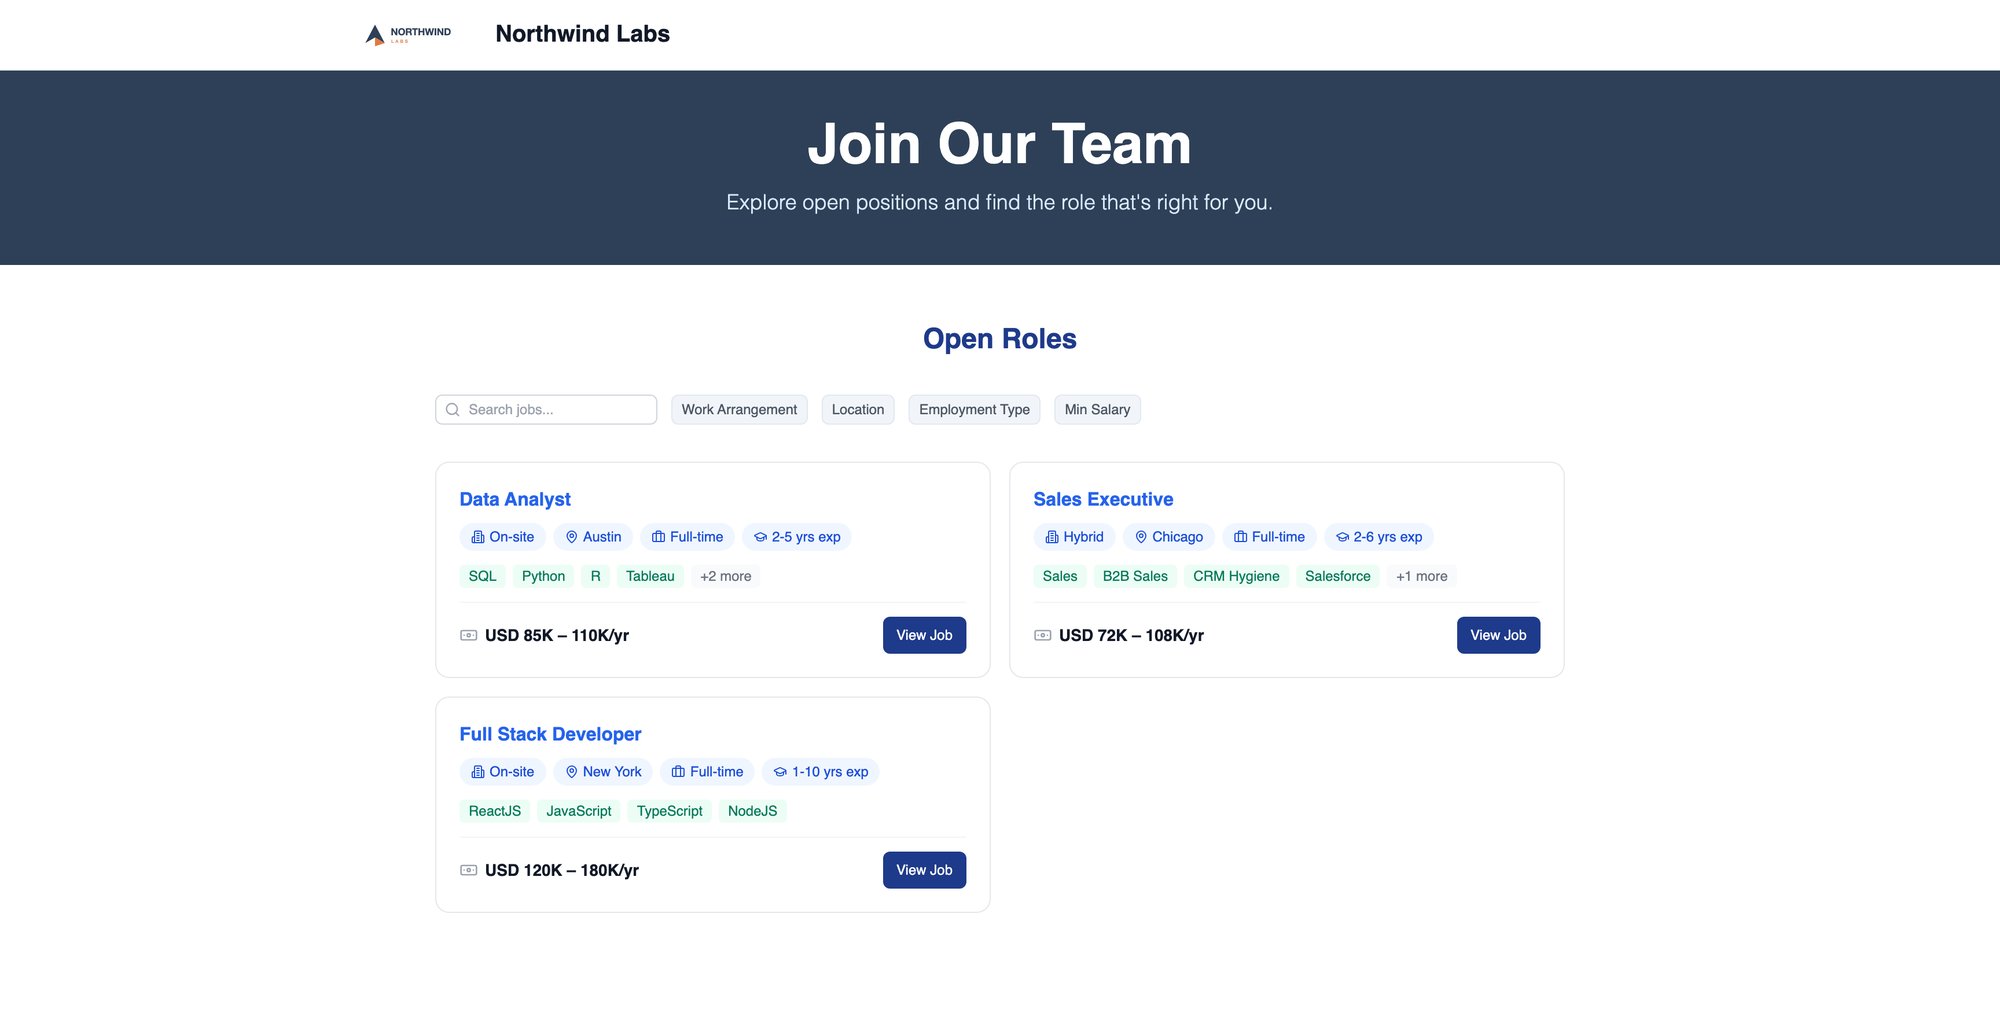Click the Northwind Labs logo icon

click(408, 35)
